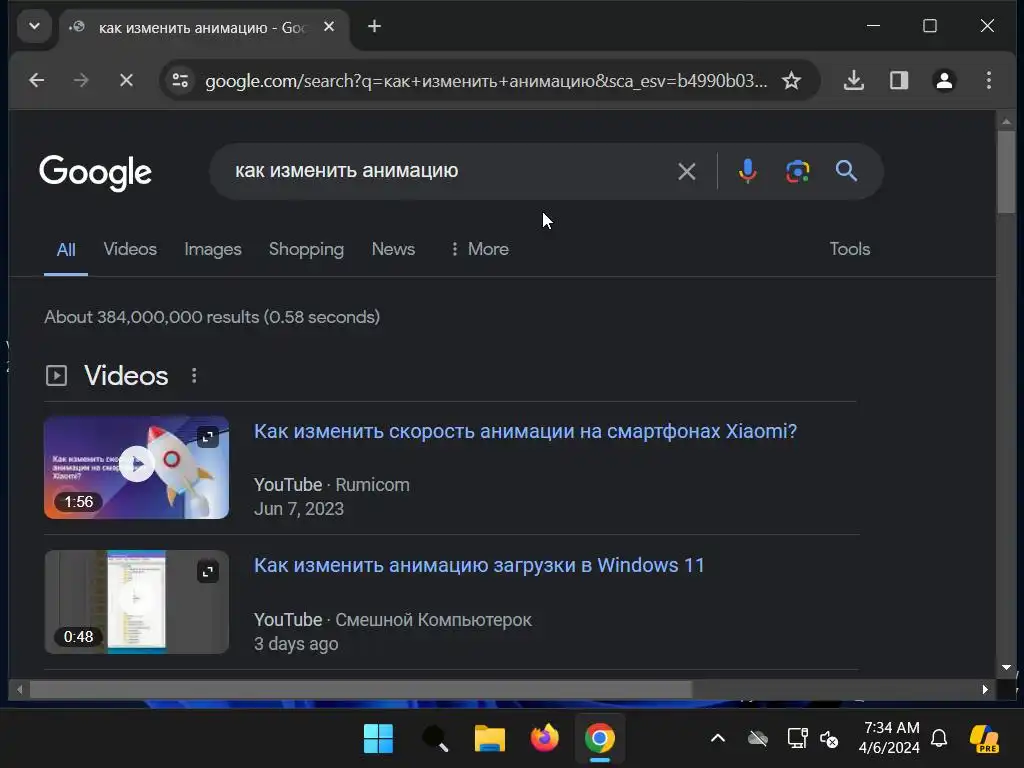Image resolution: width=1024 pixels, height=768 pixels.
Task: Close the Google search browser tab
Action: coord(329,27)
